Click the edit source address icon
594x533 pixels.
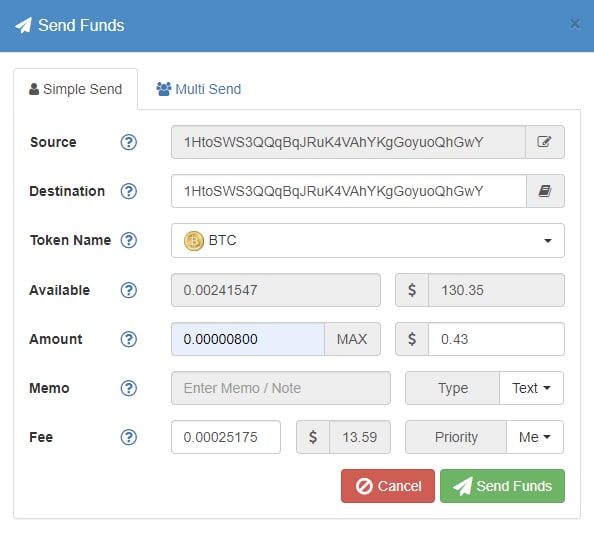[x=545, y=142]
